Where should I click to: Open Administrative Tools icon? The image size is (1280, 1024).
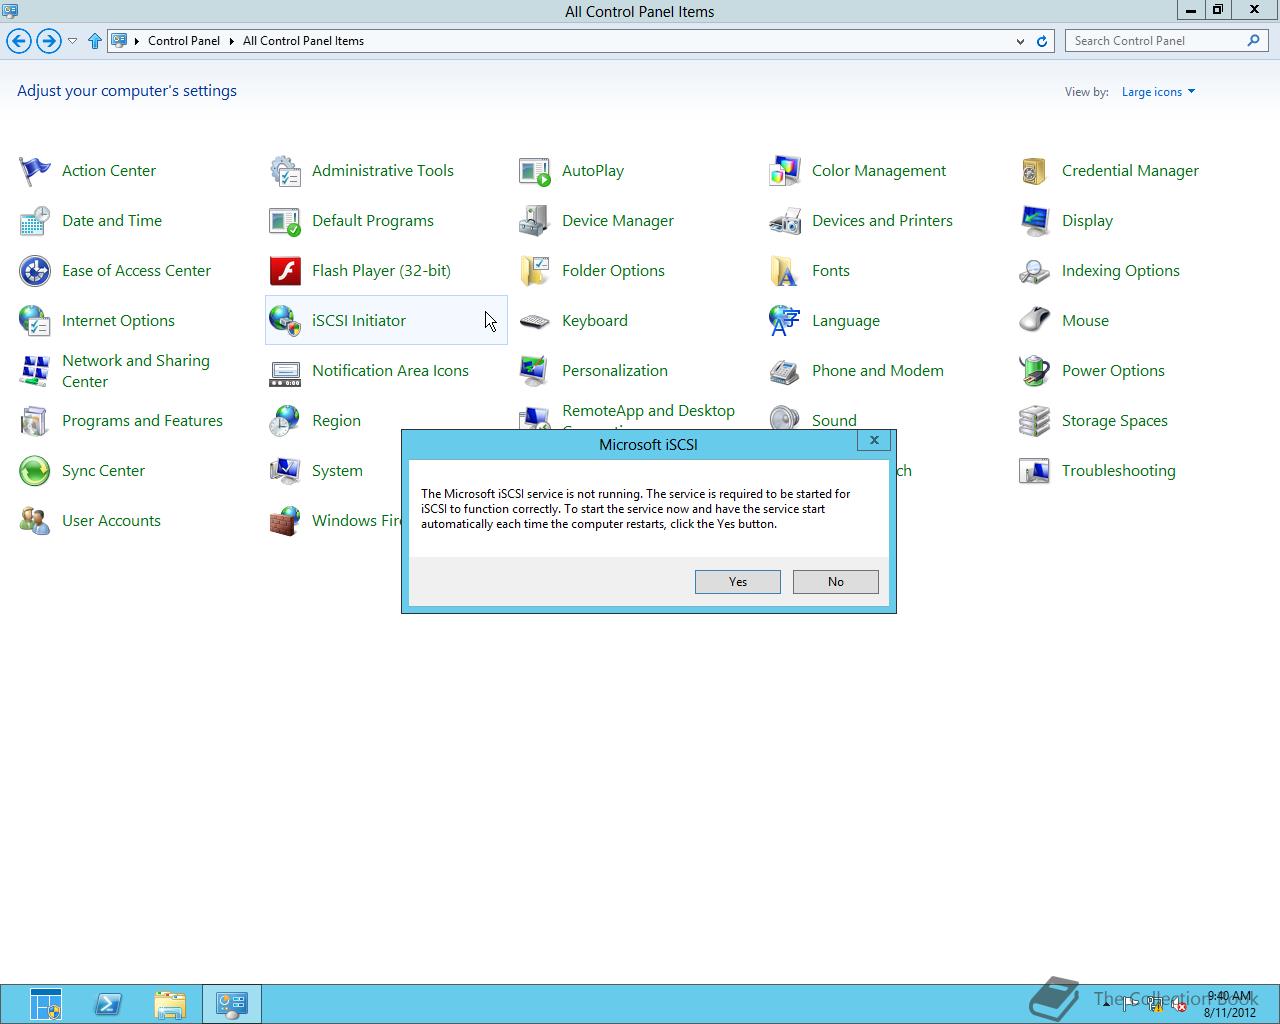pos(285,171)
